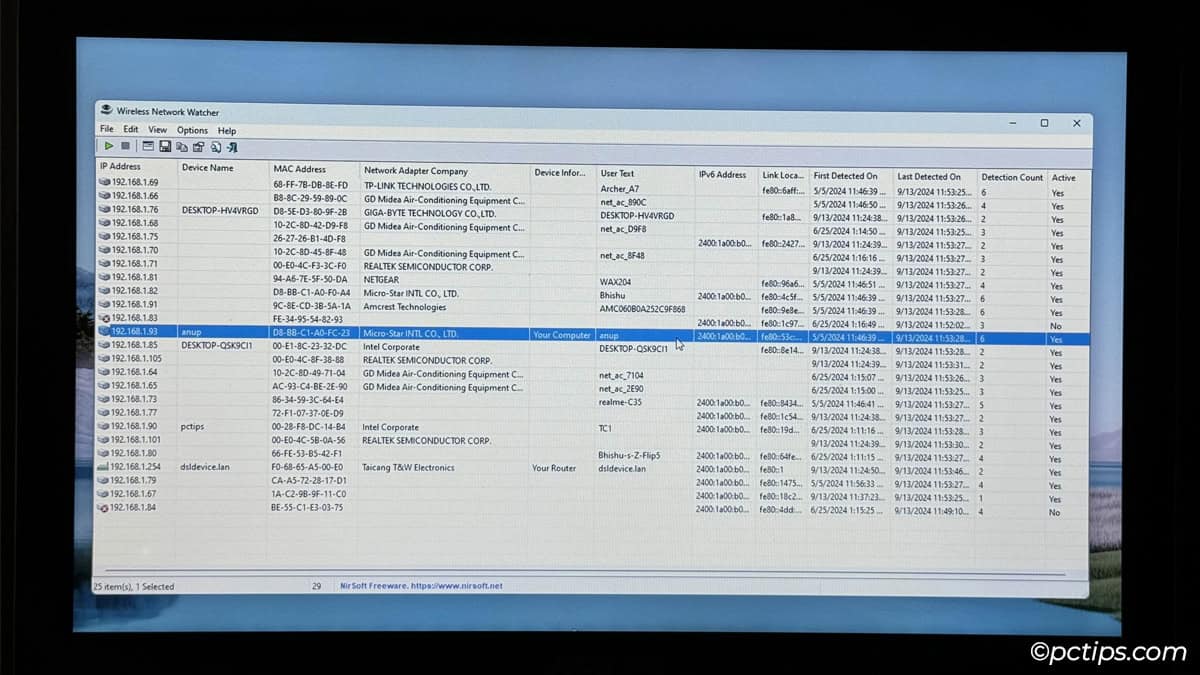Click the Wireless Network Watcher title bar icon

(106, 111)
